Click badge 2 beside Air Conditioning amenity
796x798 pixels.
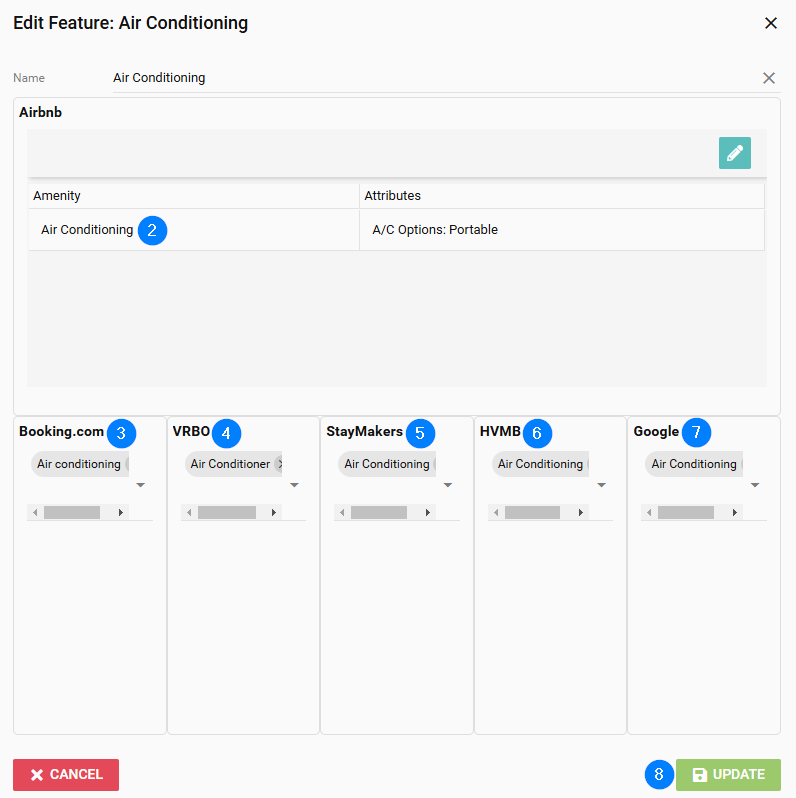pyautogui.click(x=152, y=230)
